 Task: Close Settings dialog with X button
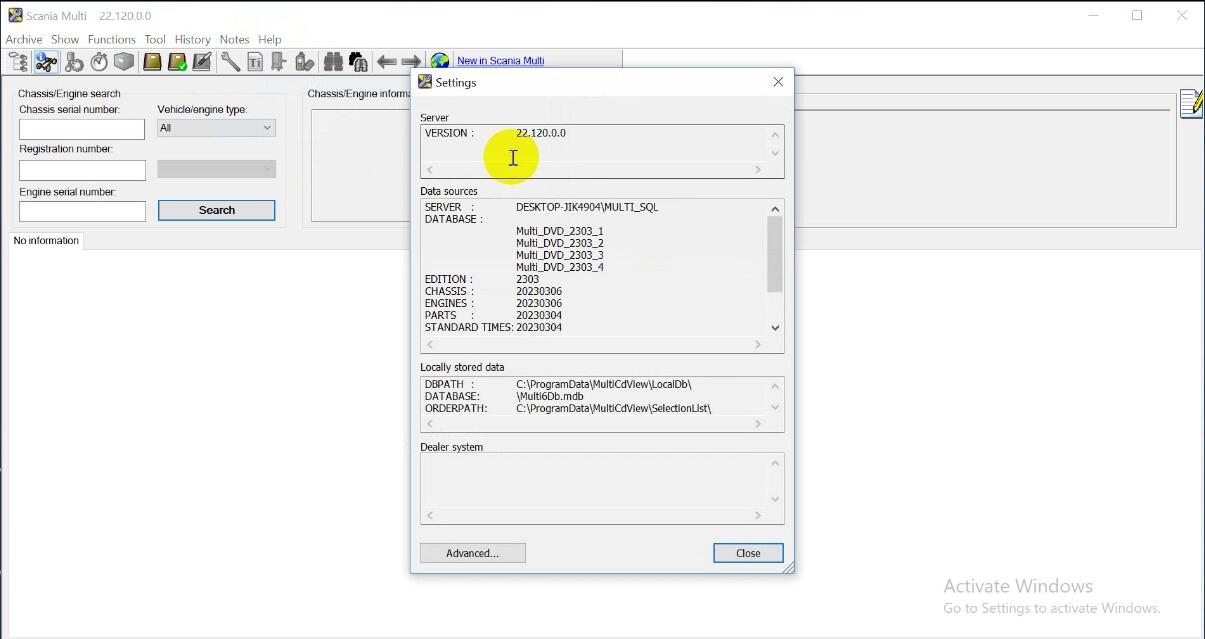(x=778, y=82)
